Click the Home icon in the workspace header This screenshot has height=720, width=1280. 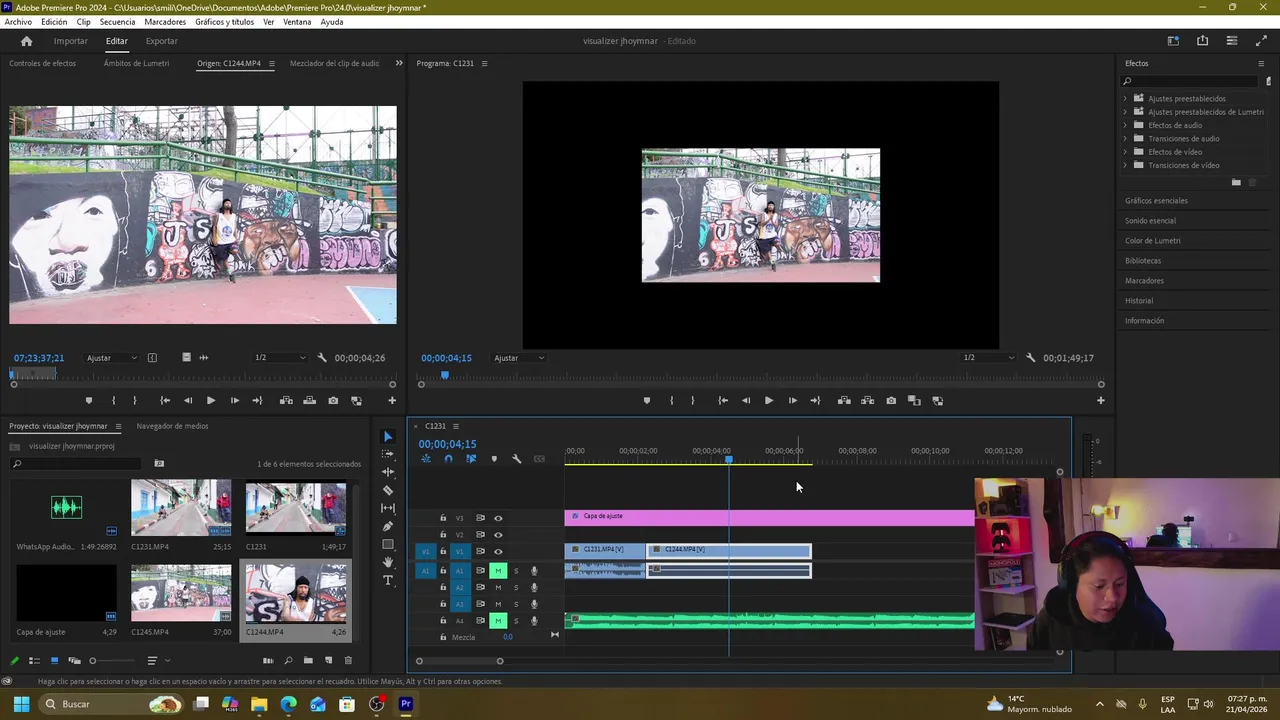coord(26,41)
